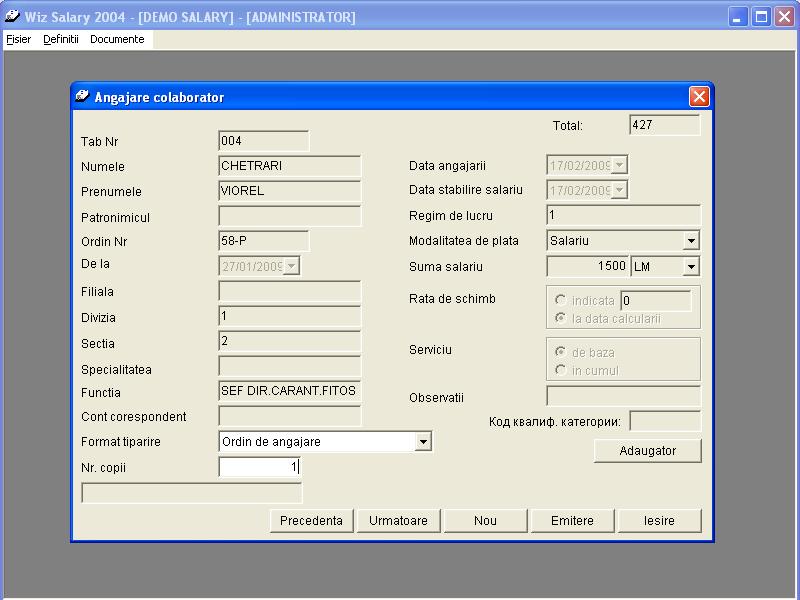Viewport: 800px width, 600px height.
Task: Expand the Format tiparire combo box
Action: coord(423,442)
